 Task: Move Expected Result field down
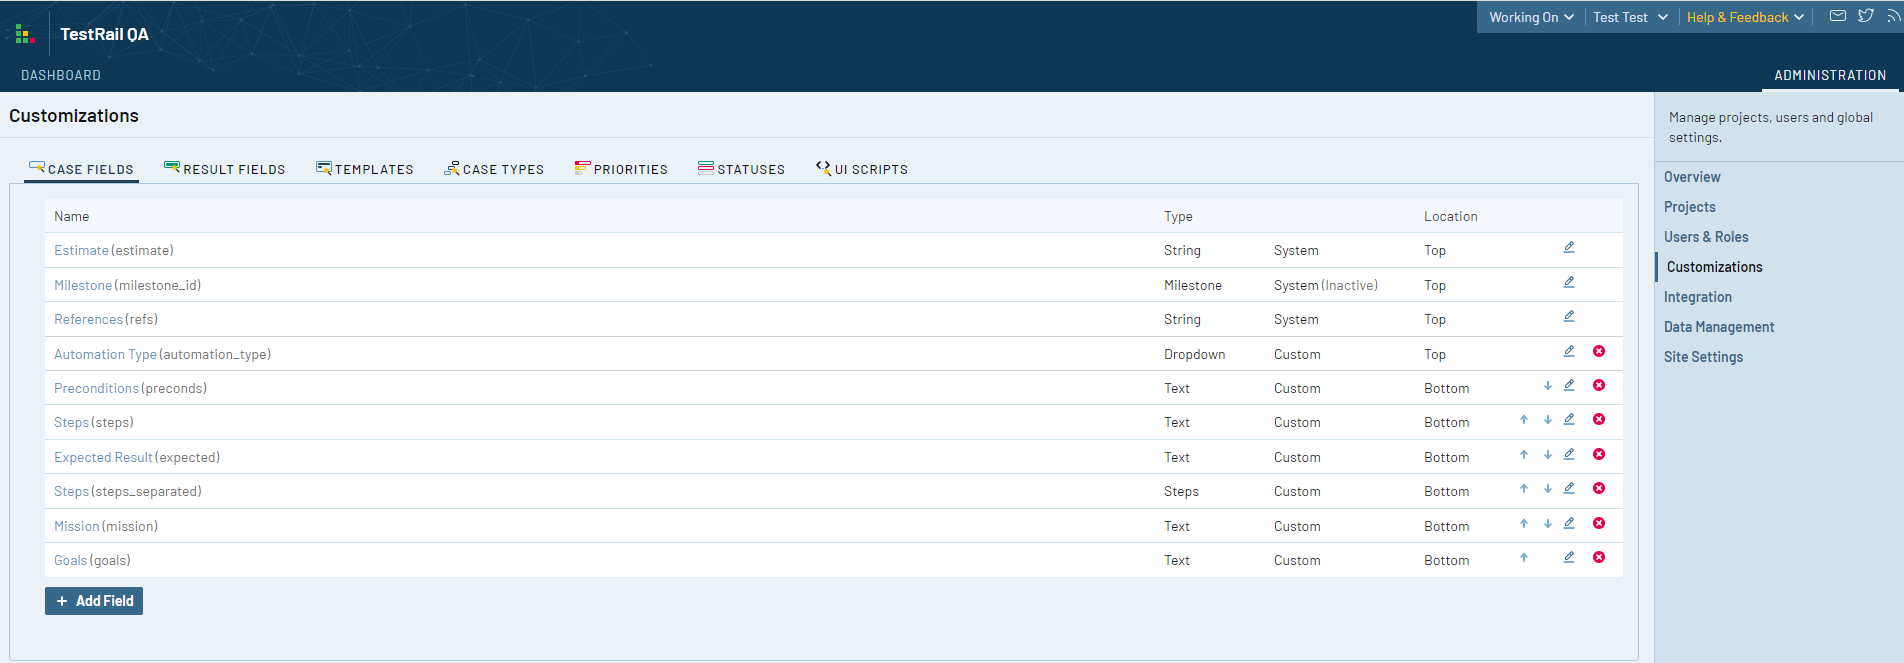pyautogui.click(x=1548, y=454)
